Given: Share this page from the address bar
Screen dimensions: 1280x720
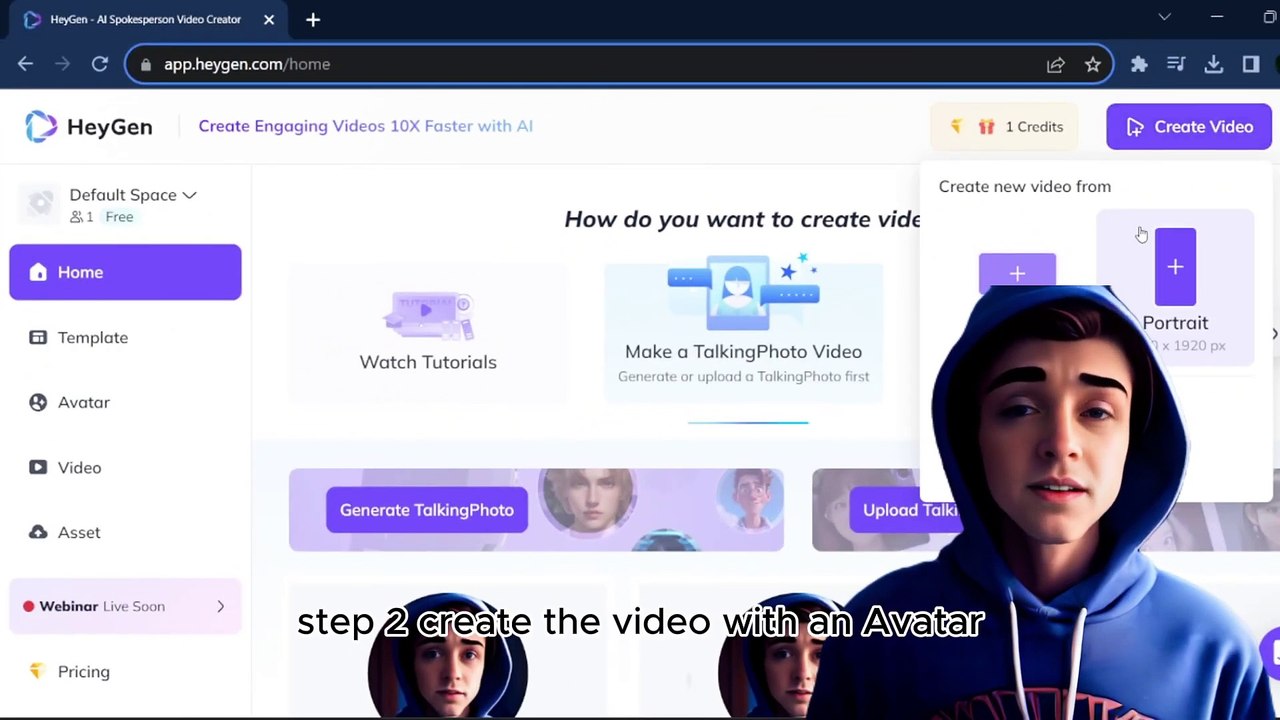Looking at the screenshot, I should click(1055, 64).
